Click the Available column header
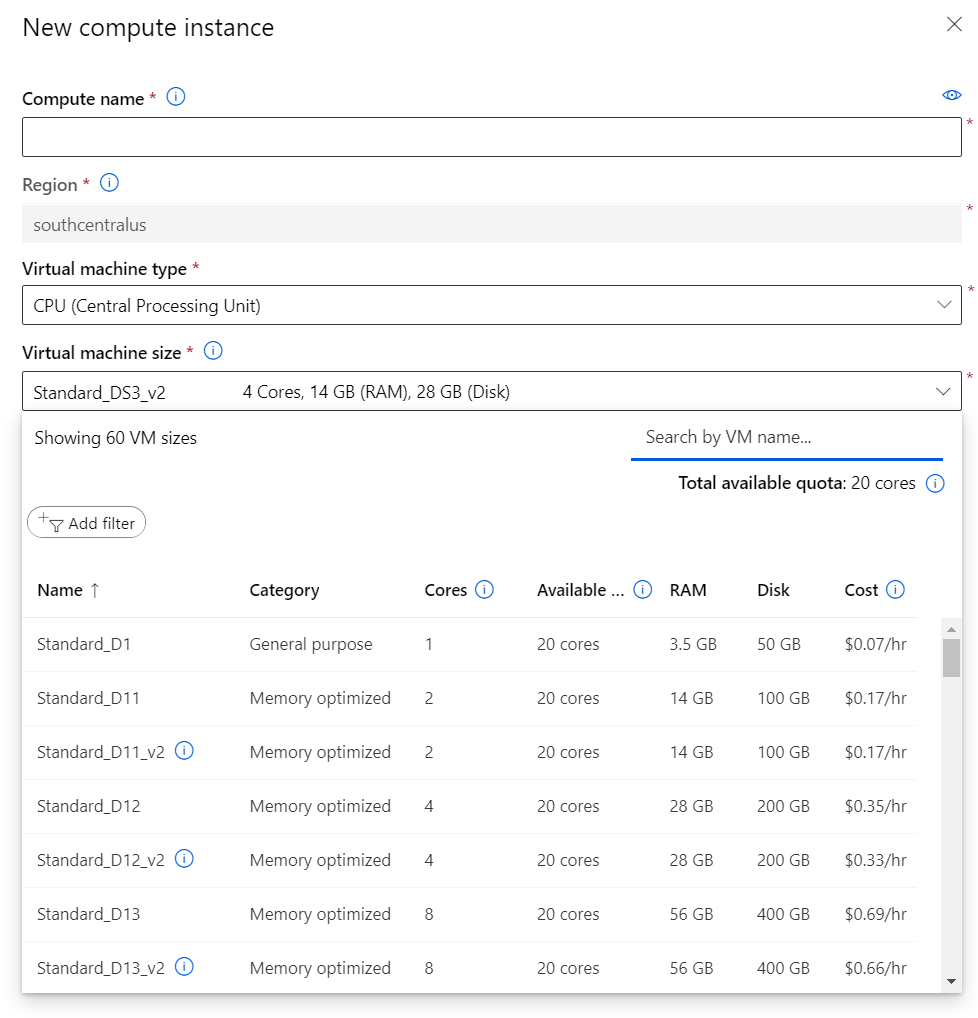978x1018 pixels. [x=580, y=590]
